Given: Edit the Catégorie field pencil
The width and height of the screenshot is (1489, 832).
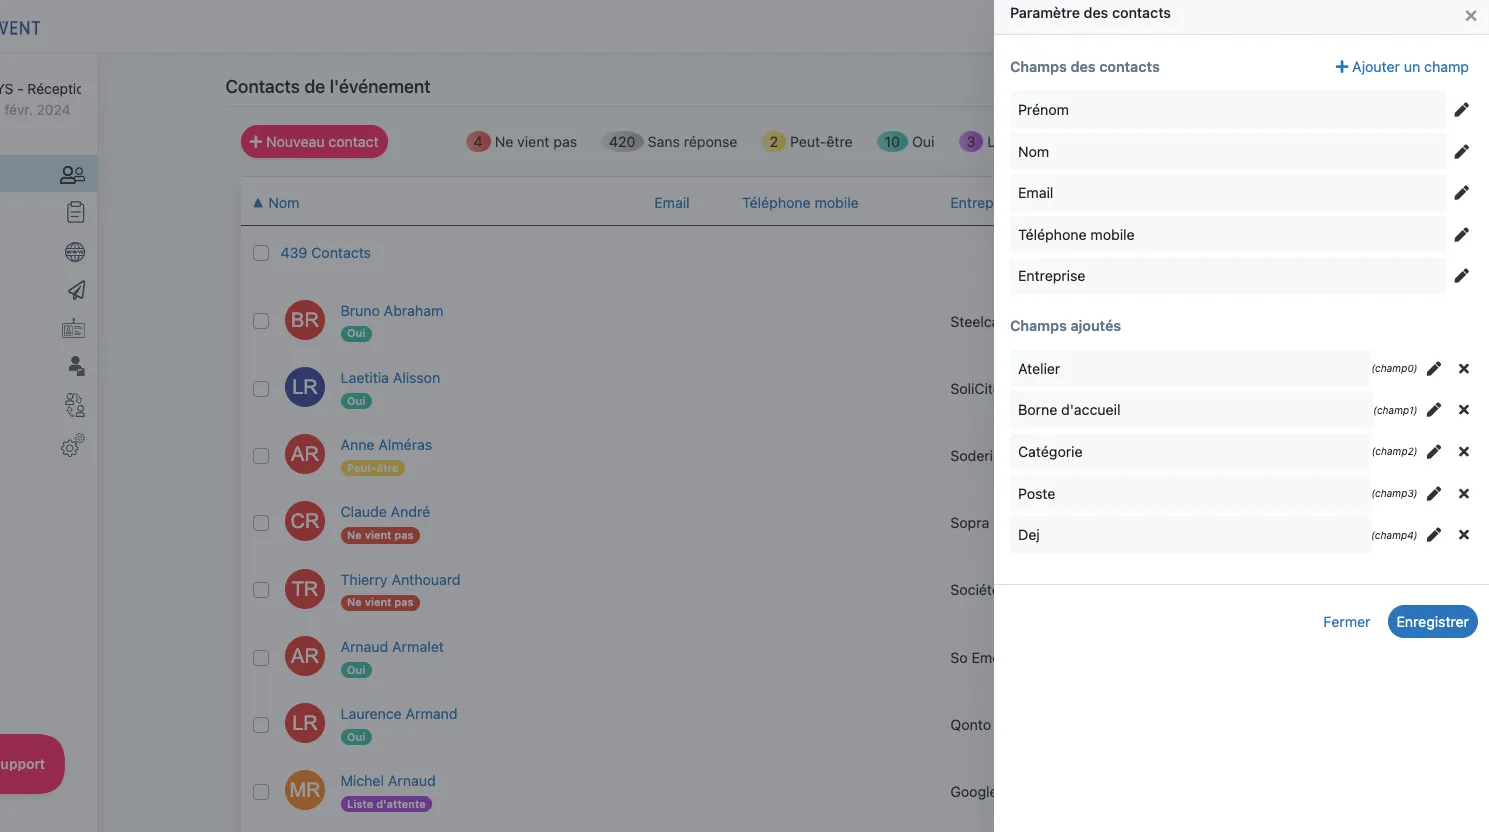Looking at the screenshot, I should coord(1433,452).
